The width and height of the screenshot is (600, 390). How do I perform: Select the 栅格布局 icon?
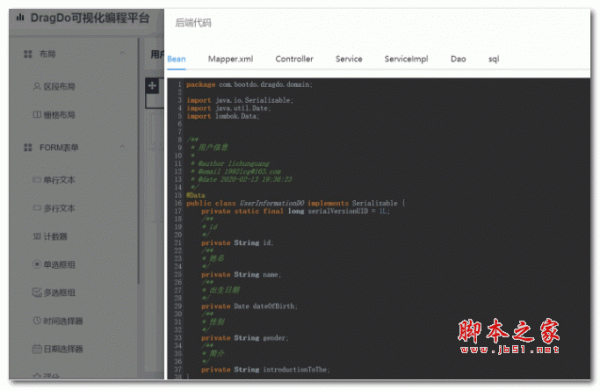(x=37, y=115)
